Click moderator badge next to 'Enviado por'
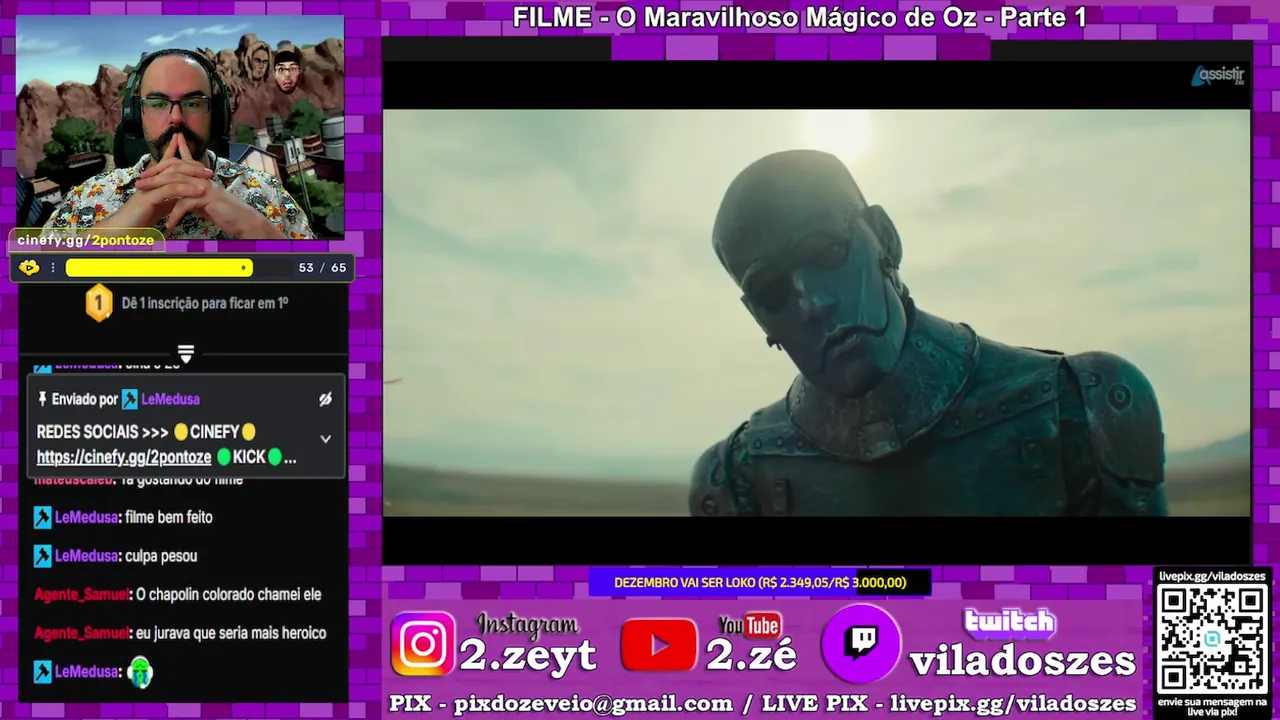Viewport: 1280px width, 720px height. coord(130,399)
